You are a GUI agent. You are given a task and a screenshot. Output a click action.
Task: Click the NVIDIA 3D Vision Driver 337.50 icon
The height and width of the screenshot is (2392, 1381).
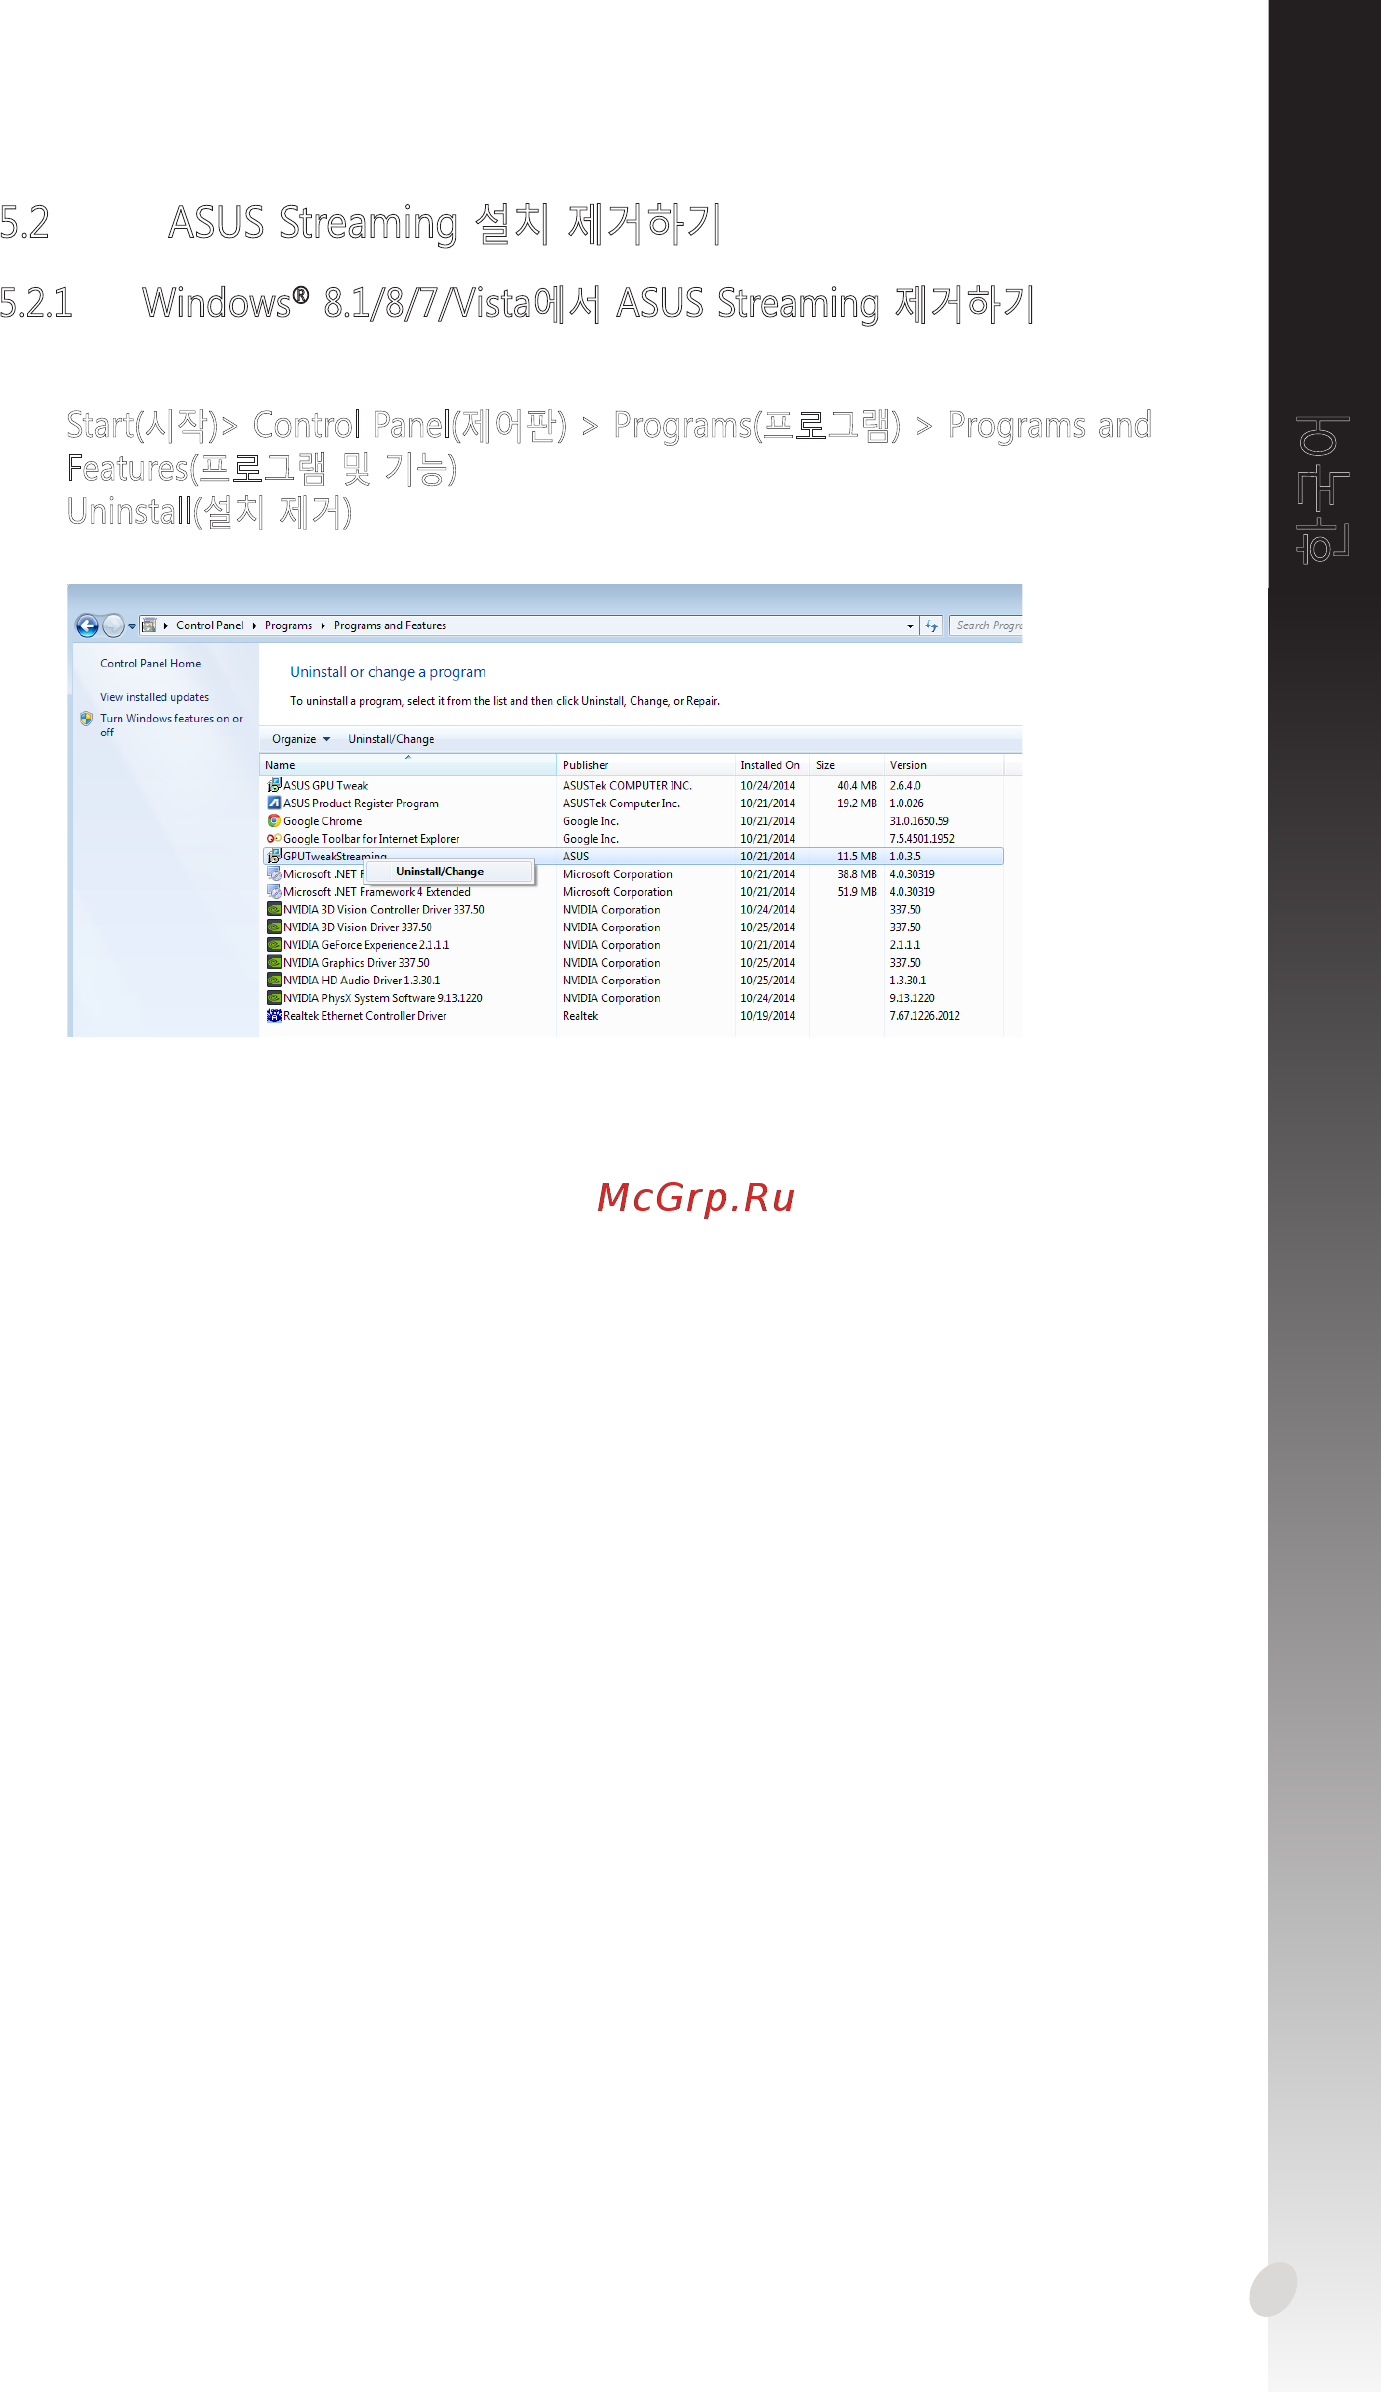(x=274, y=928)
